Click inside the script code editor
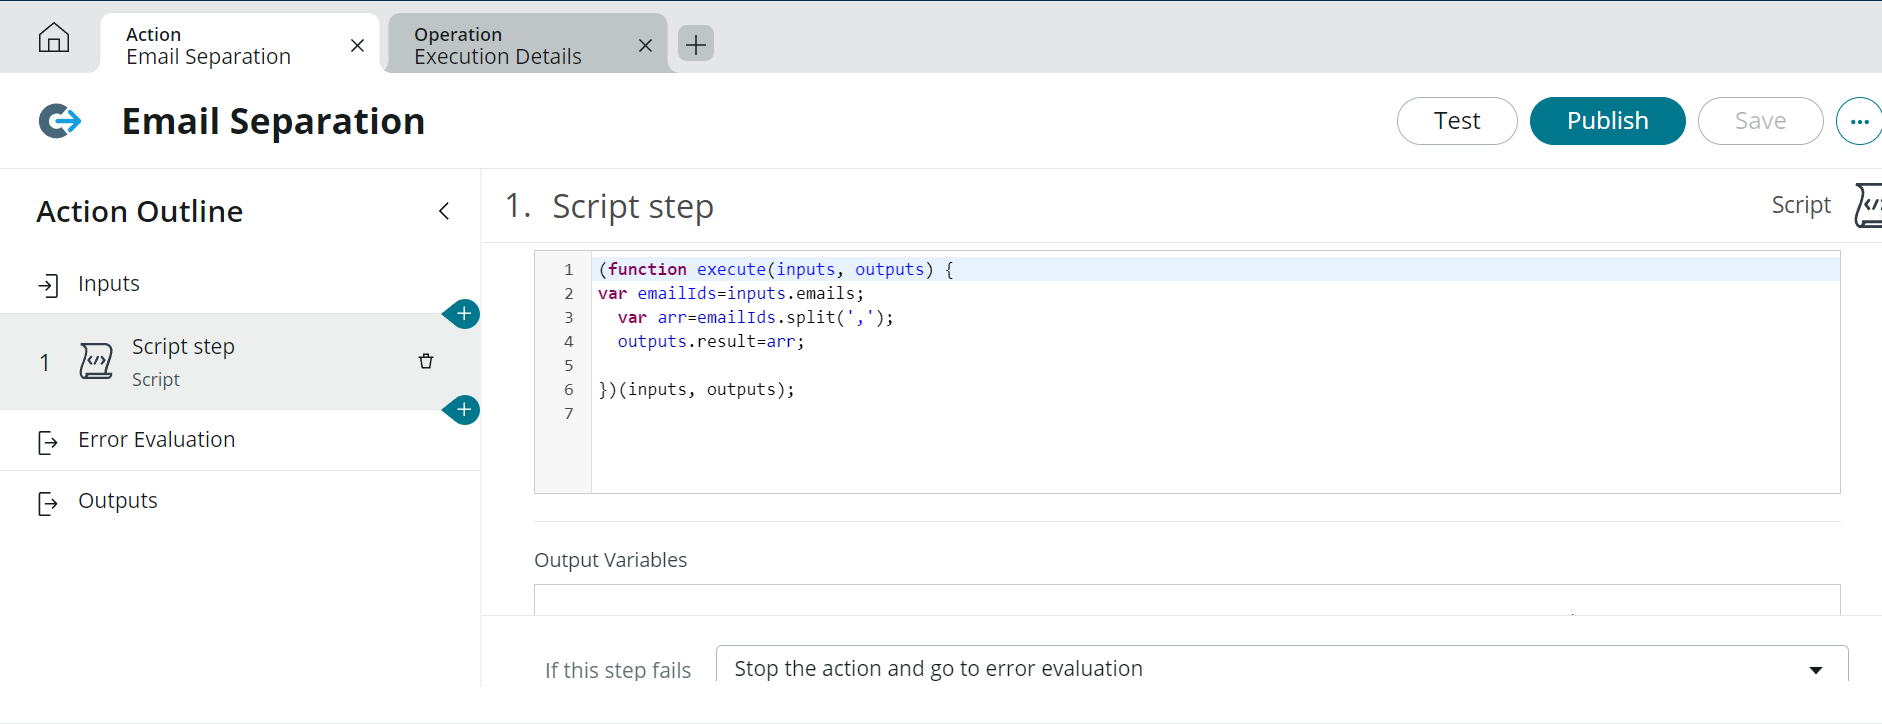Image resolution: width=1882 pixels, height=724 pixels. [x=1200, y=440]
